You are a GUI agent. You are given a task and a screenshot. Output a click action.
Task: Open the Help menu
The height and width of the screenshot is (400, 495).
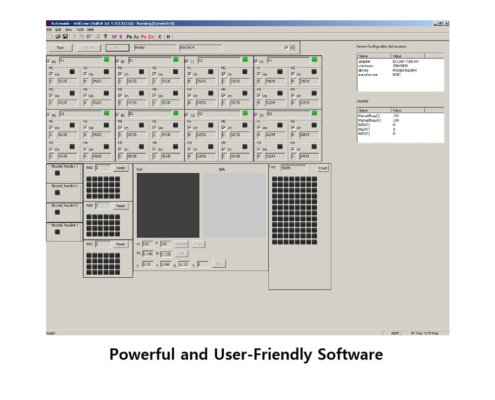coord(90,30)
